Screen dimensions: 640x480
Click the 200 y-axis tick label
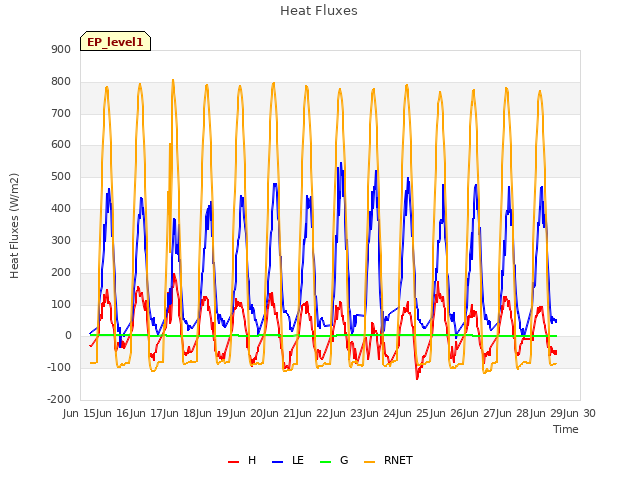click(x=61, y=272)
